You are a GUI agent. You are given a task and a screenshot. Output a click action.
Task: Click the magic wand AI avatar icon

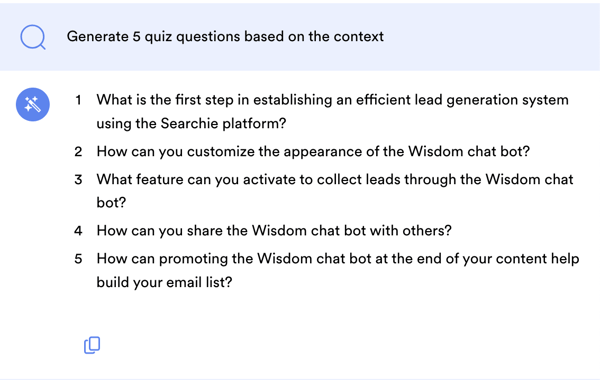[33, 104]
